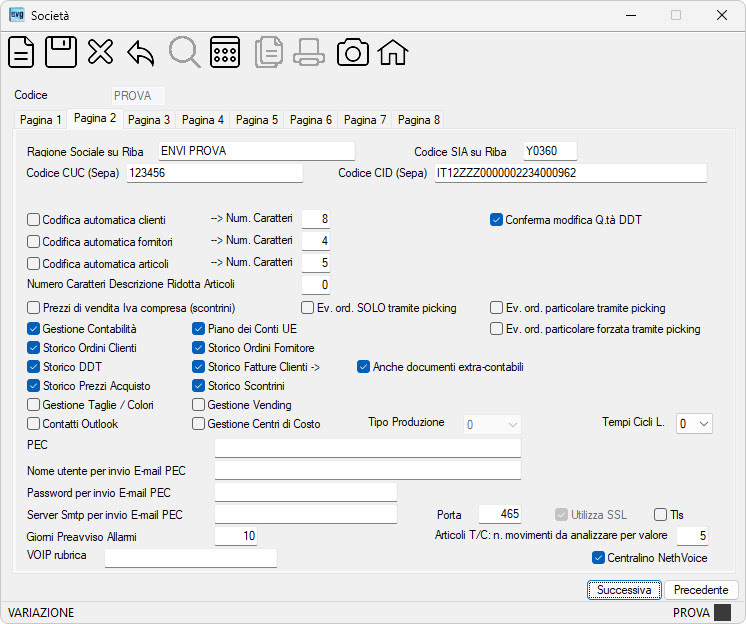Close the Società window
The width and height of the screenshot is (746, 624).
(722, 15)
